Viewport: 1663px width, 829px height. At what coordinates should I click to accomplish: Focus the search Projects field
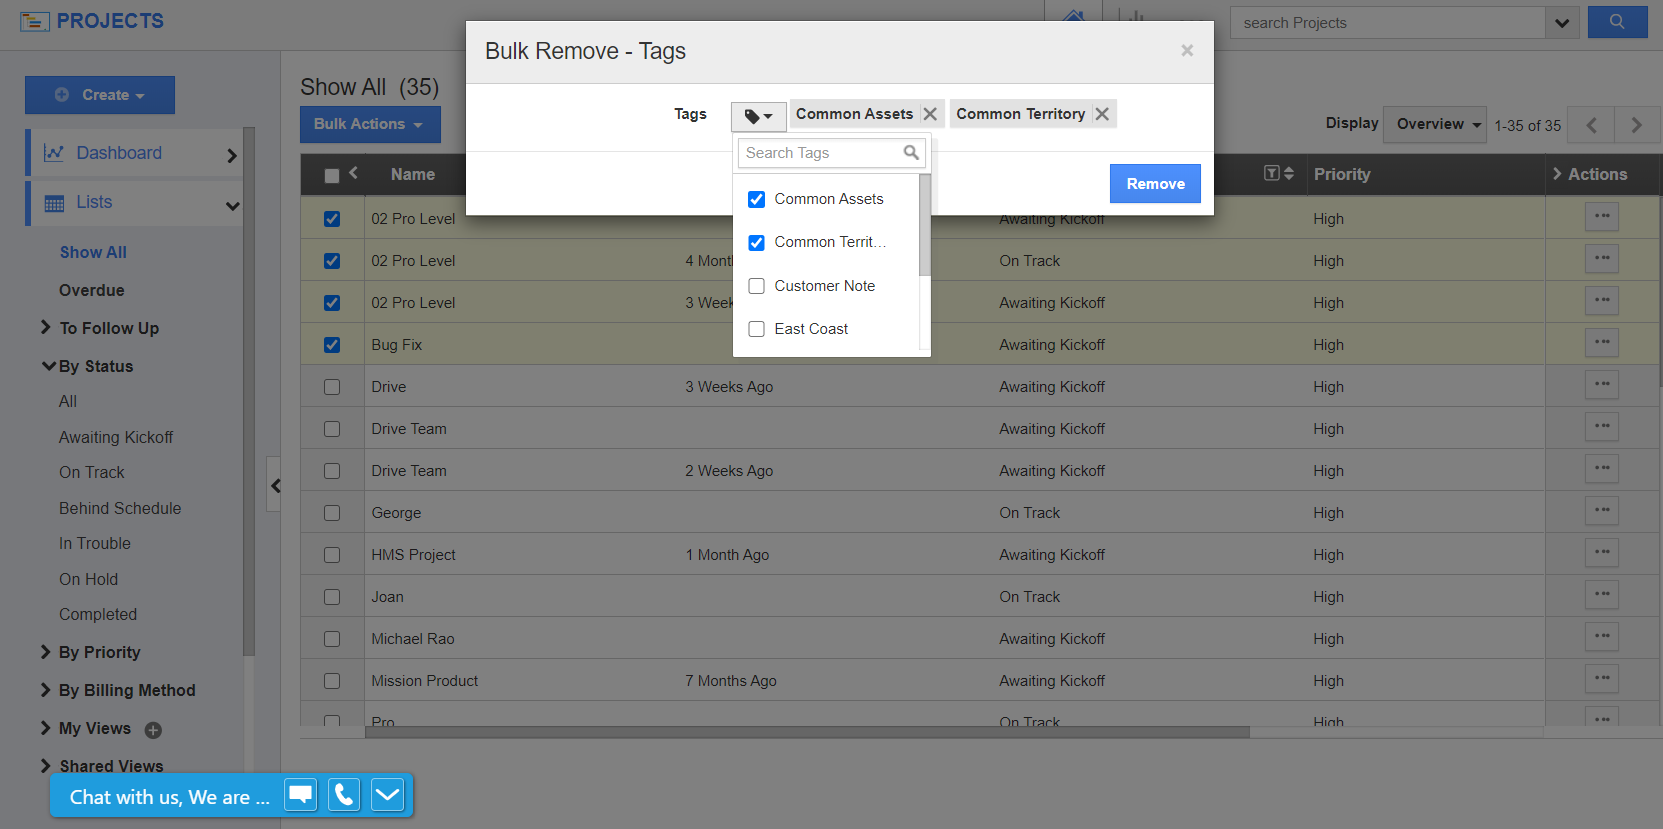1387,23
